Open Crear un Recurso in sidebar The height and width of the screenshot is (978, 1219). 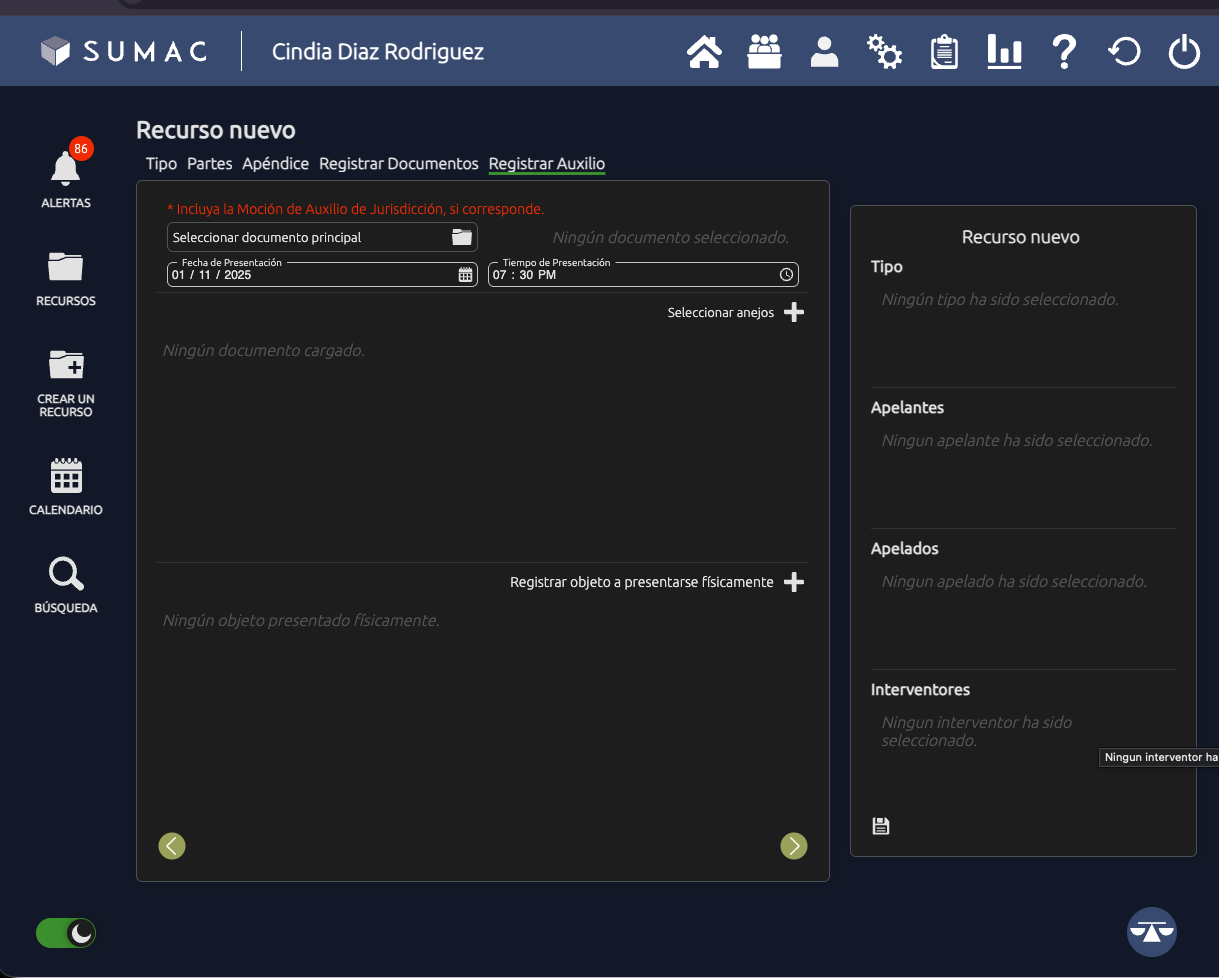[66, 382]
